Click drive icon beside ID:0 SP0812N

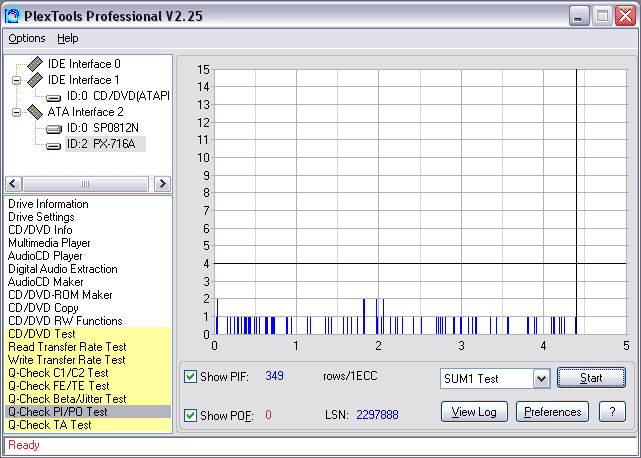click(53, 129)
